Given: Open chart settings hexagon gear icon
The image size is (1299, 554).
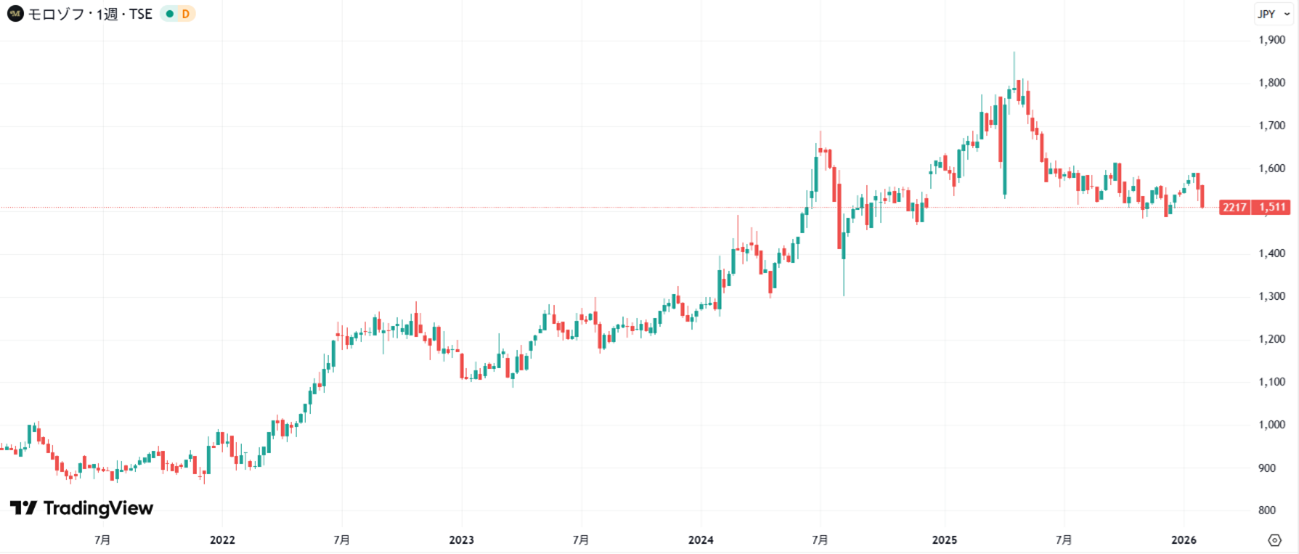Looking at the screenshot, I should click(1274, 540).
